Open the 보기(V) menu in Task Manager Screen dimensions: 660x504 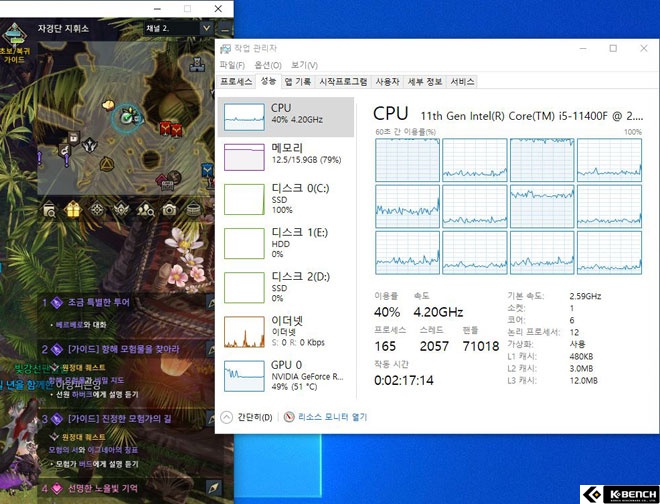(x=304, y=65)
